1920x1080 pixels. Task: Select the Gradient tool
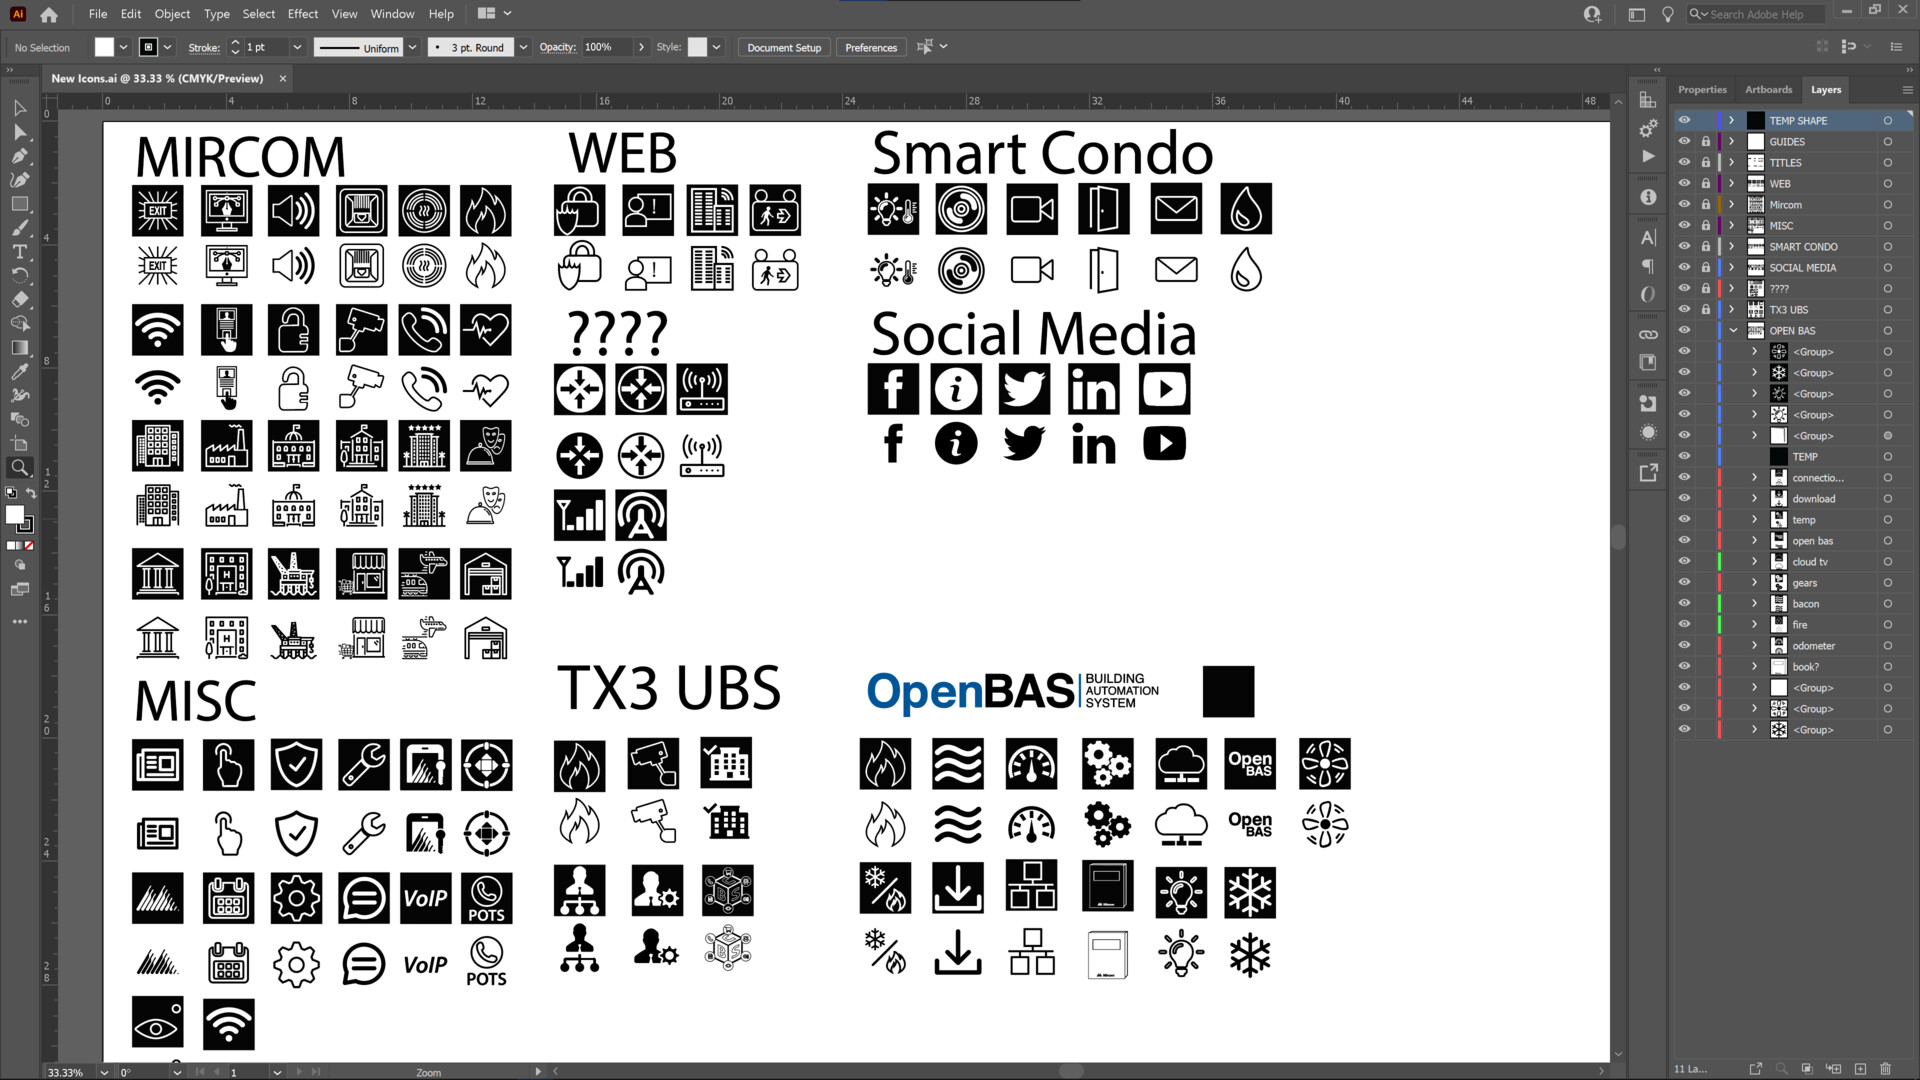click(20, 348)
